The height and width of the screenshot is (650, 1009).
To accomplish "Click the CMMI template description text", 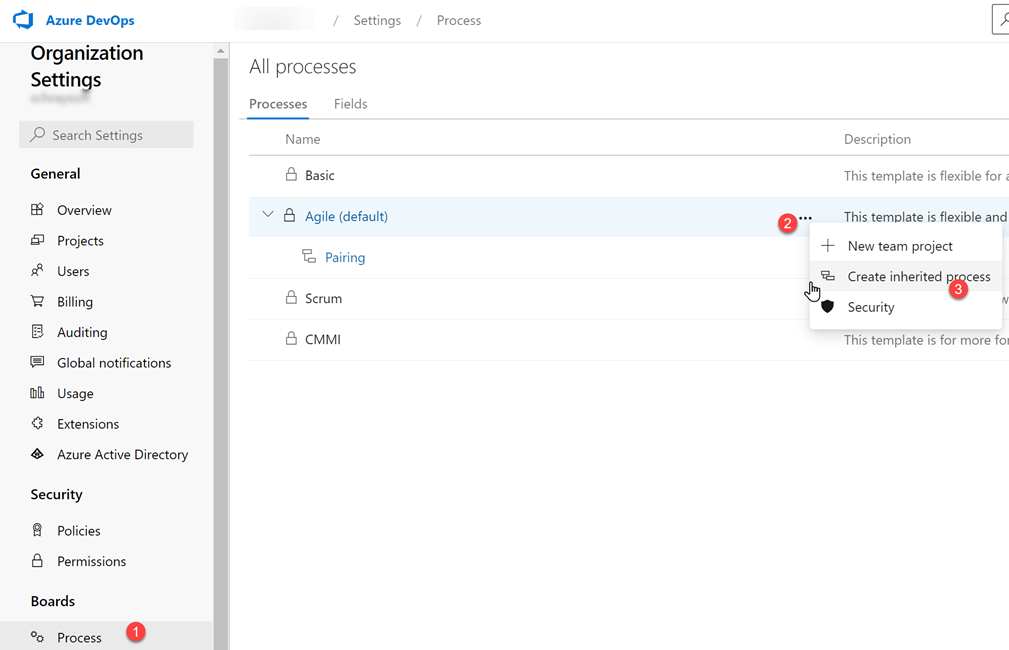I will 926,340.
